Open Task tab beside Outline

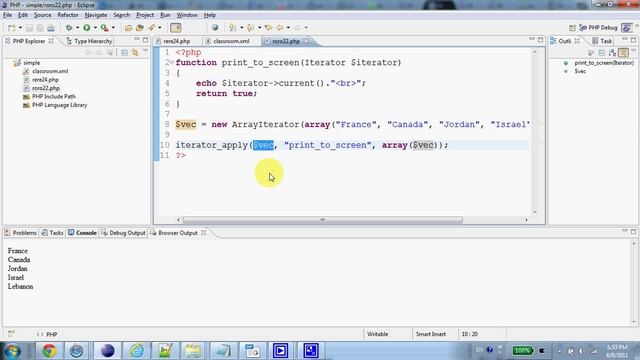click(602, 41)
